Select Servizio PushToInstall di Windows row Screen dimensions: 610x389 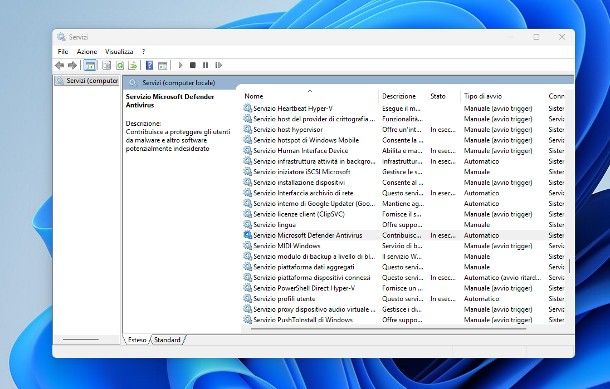pyautogui.click(x=403, y=319)
